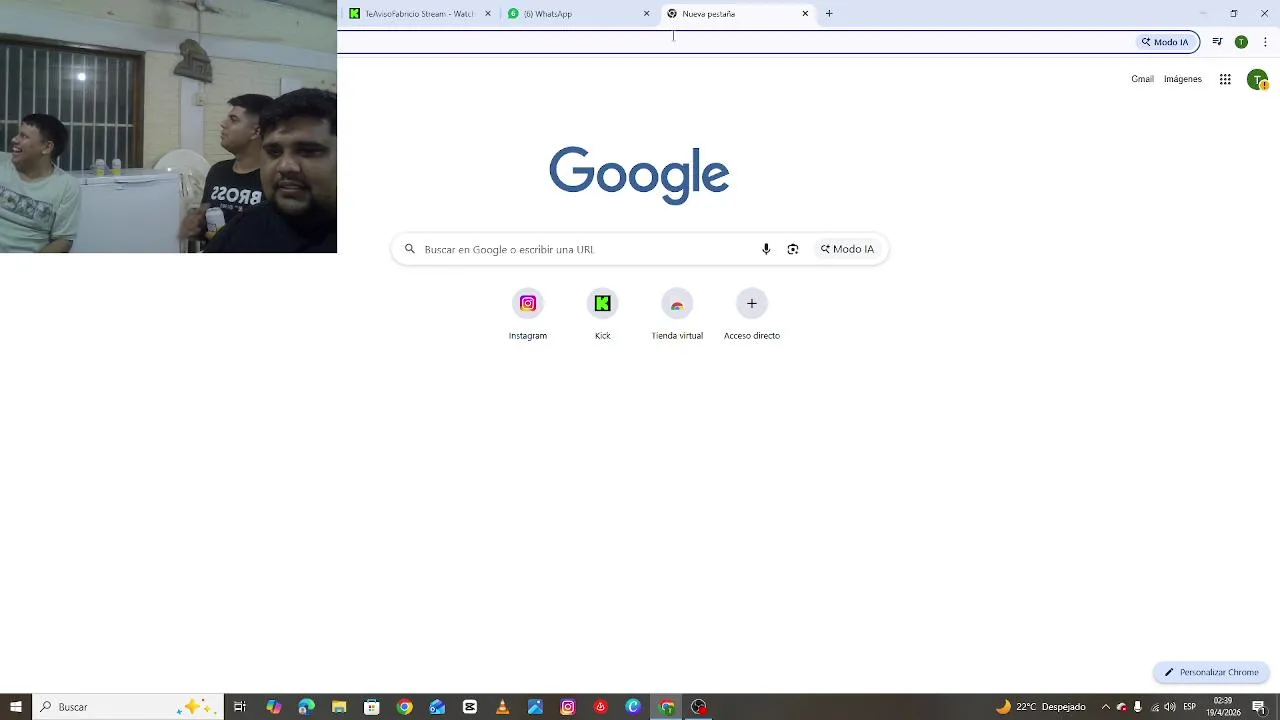
Task: Click the taskbar Buscar search box
Action: click(127, 707)
